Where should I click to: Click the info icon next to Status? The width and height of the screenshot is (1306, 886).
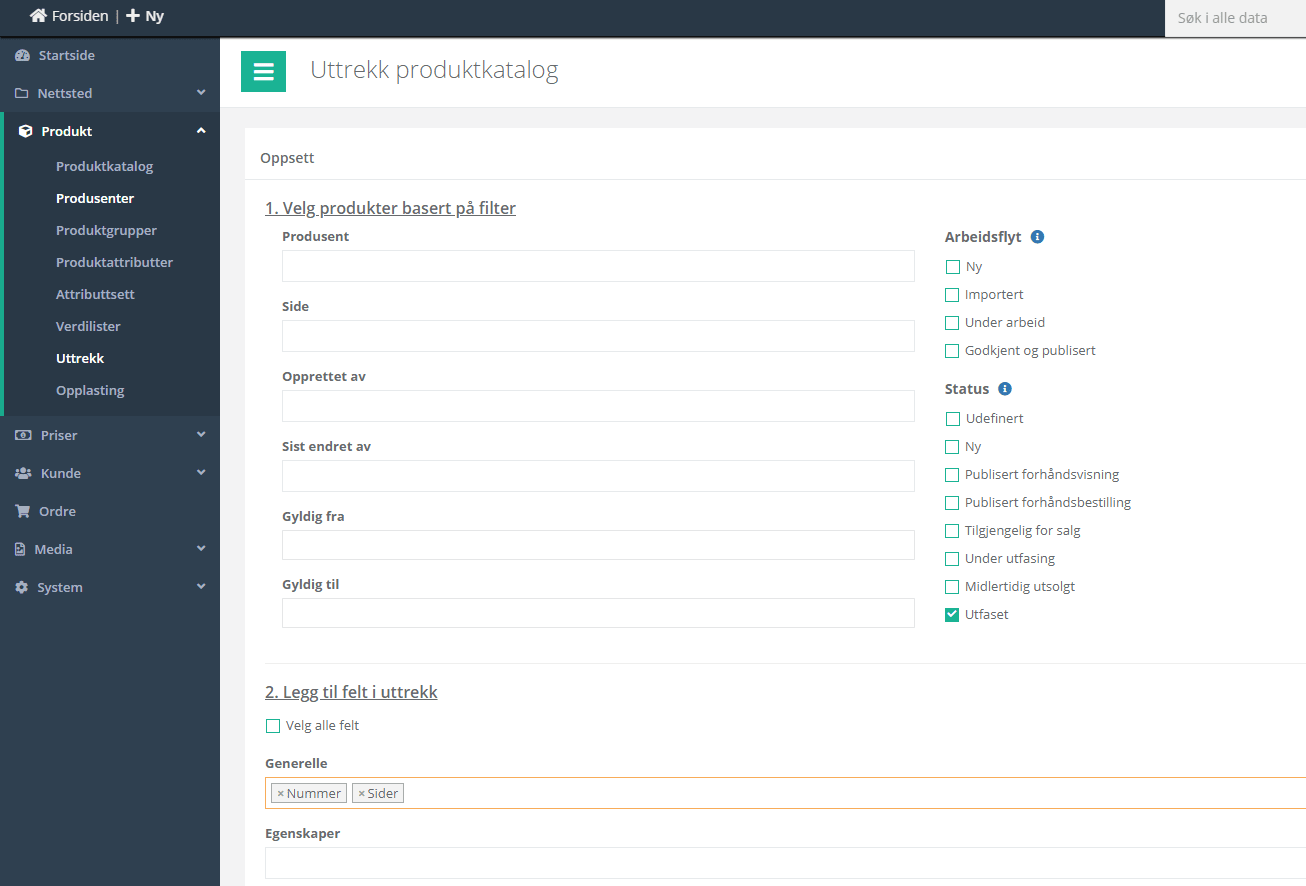click(1005, 389)
